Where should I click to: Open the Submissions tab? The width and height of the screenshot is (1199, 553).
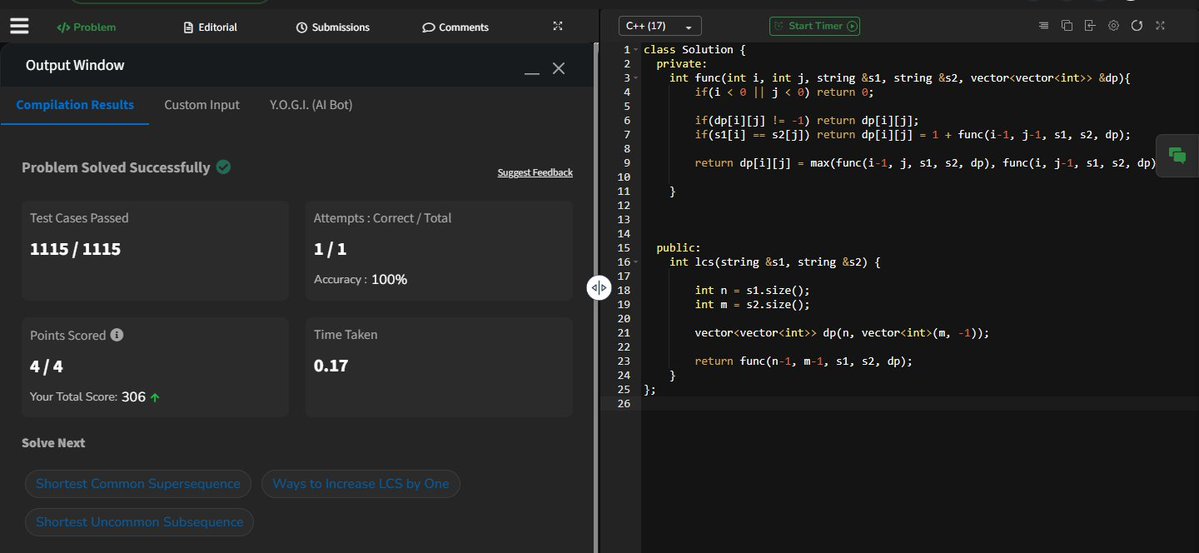point(333,28)
